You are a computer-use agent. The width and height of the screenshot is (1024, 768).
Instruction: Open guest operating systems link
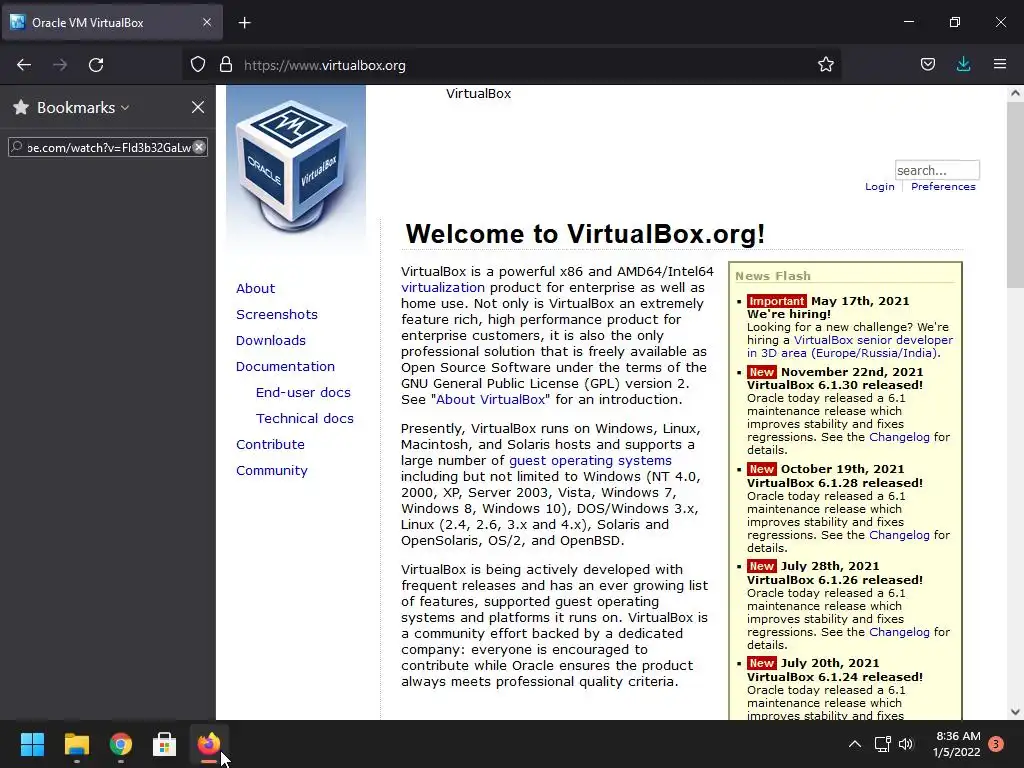tap(590, 460)
